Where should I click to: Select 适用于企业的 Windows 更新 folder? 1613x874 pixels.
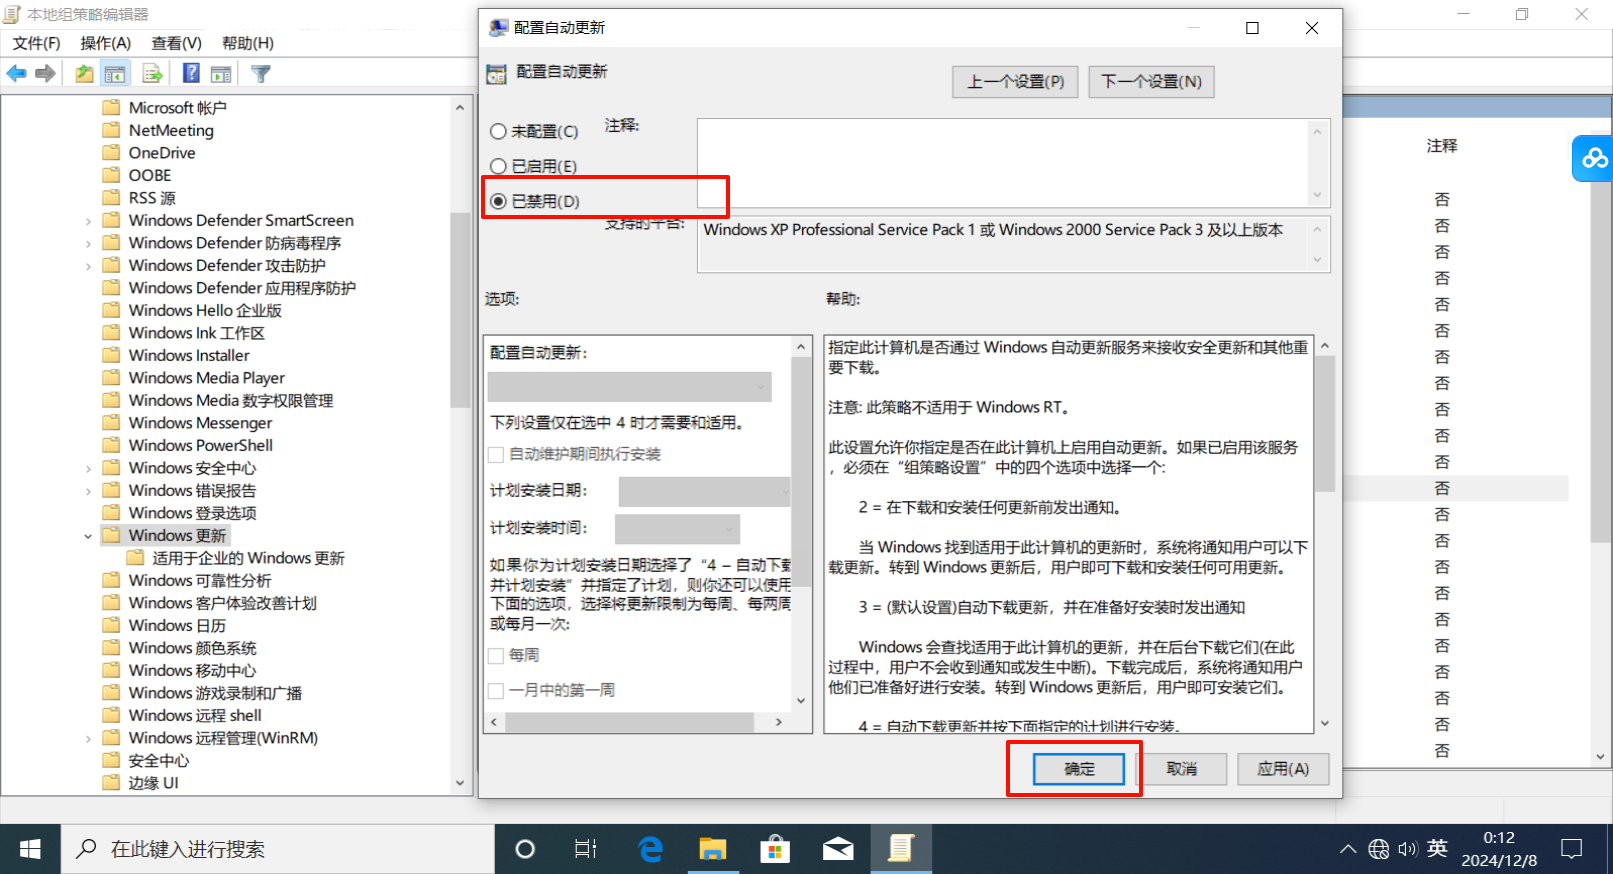click(248, 558)
